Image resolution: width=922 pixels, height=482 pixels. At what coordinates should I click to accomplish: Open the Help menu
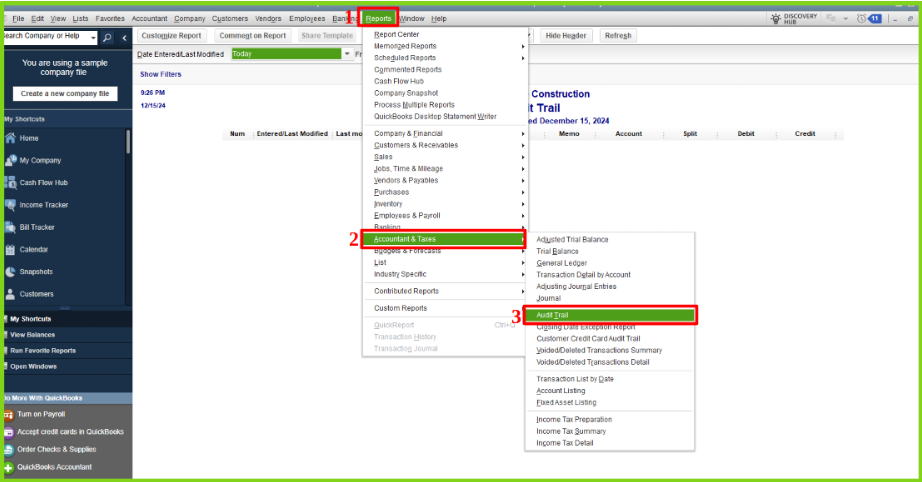click(439, 19)
